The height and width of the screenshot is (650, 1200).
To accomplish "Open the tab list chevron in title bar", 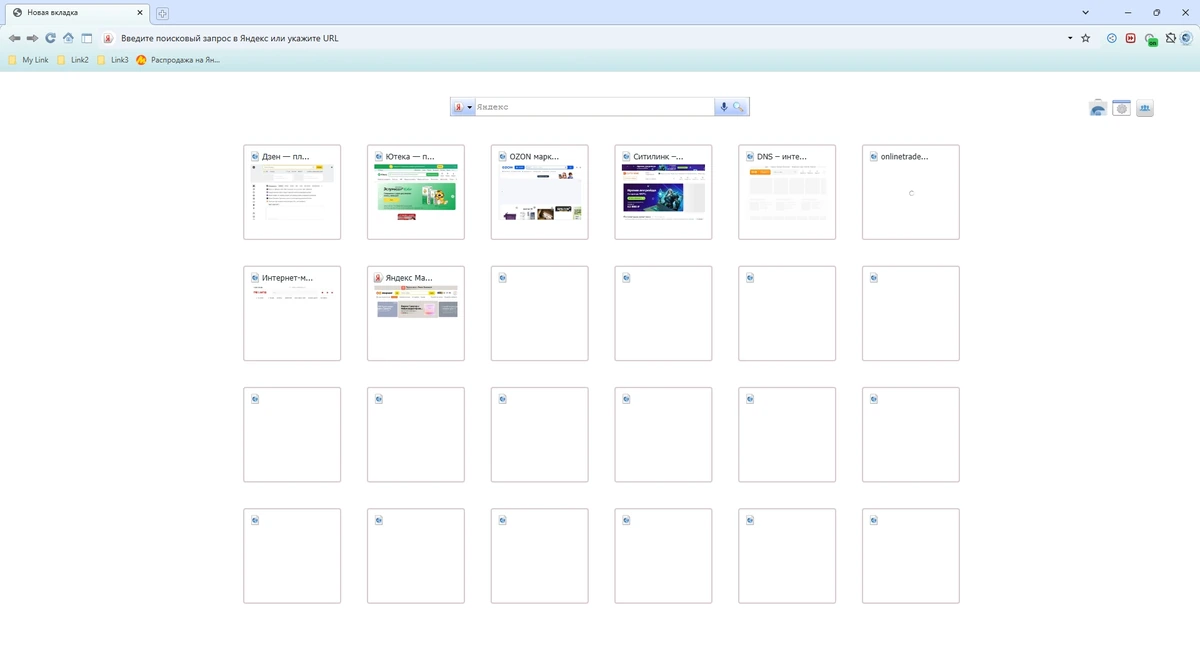I will [1086, 13].
